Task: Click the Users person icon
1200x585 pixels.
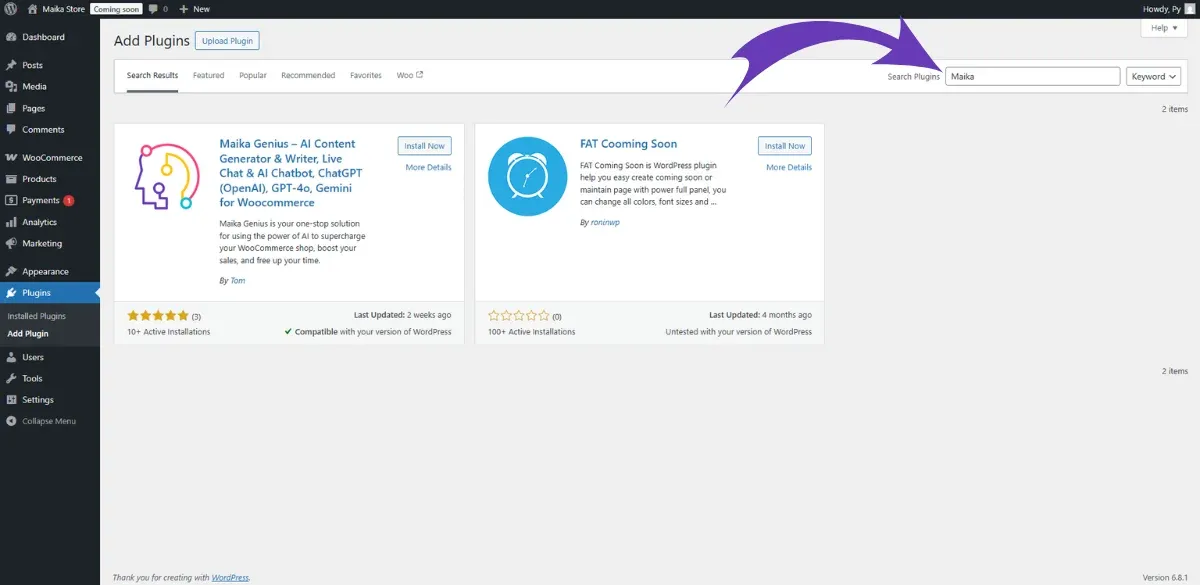Action: coord(11,357)
